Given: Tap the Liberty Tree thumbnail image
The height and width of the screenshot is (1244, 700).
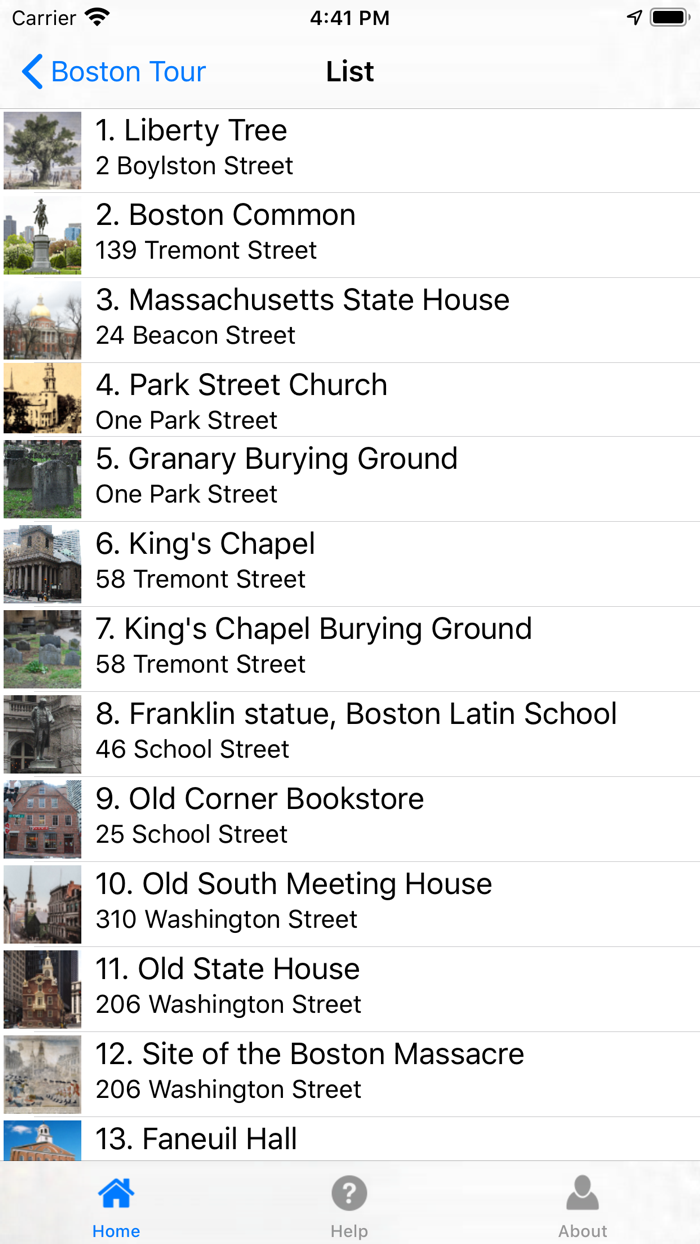Looking at the screenshot, I should pyautogui.click(x=41, y=150).
